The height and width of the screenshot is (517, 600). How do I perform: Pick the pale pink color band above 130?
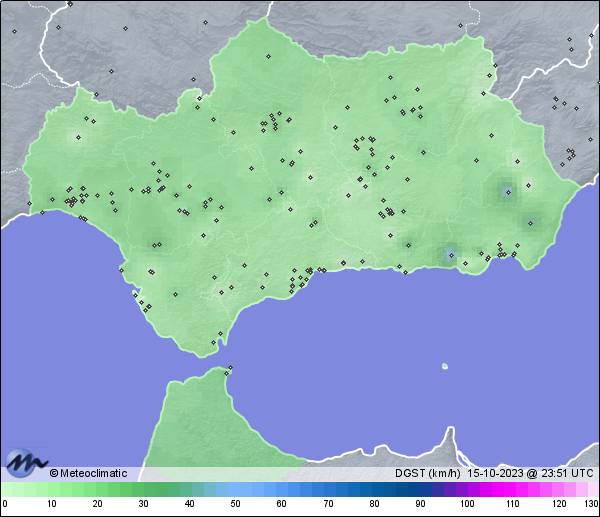(x=594, y=489)
